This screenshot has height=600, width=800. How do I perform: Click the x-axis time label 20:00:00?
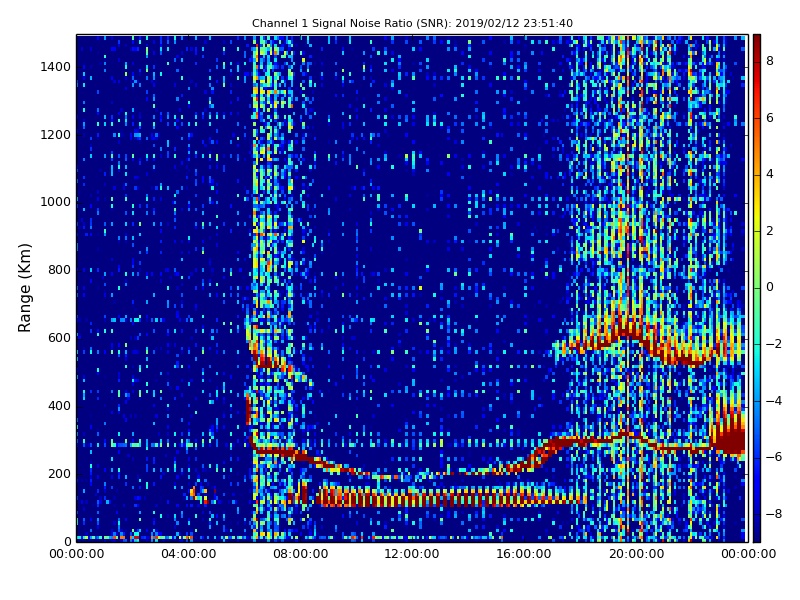click(x=636, y=554)
